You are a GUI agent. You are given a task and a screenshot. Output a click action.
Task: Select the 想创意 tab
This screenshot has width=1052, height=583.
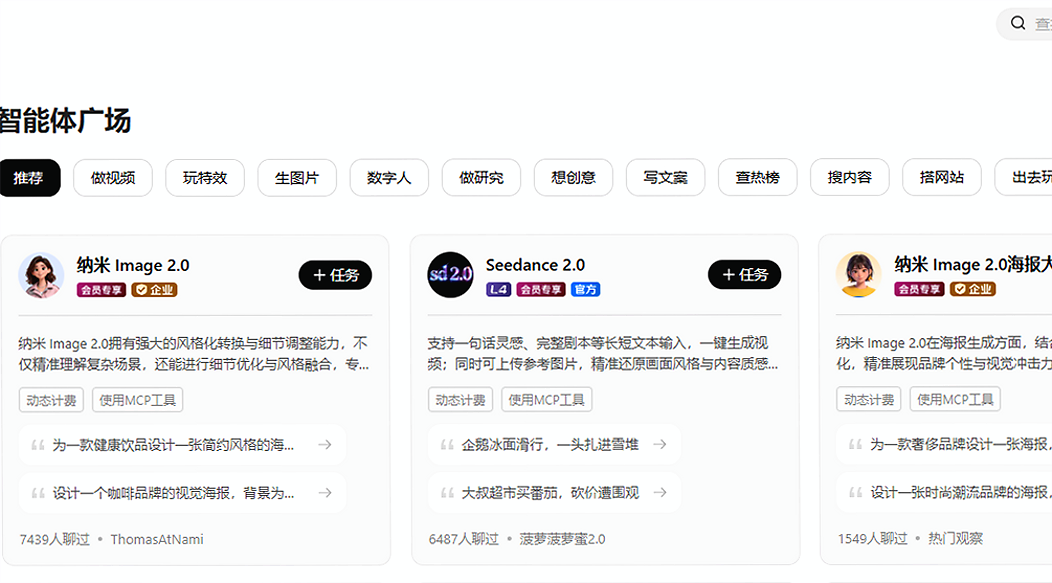click(573, 178)
